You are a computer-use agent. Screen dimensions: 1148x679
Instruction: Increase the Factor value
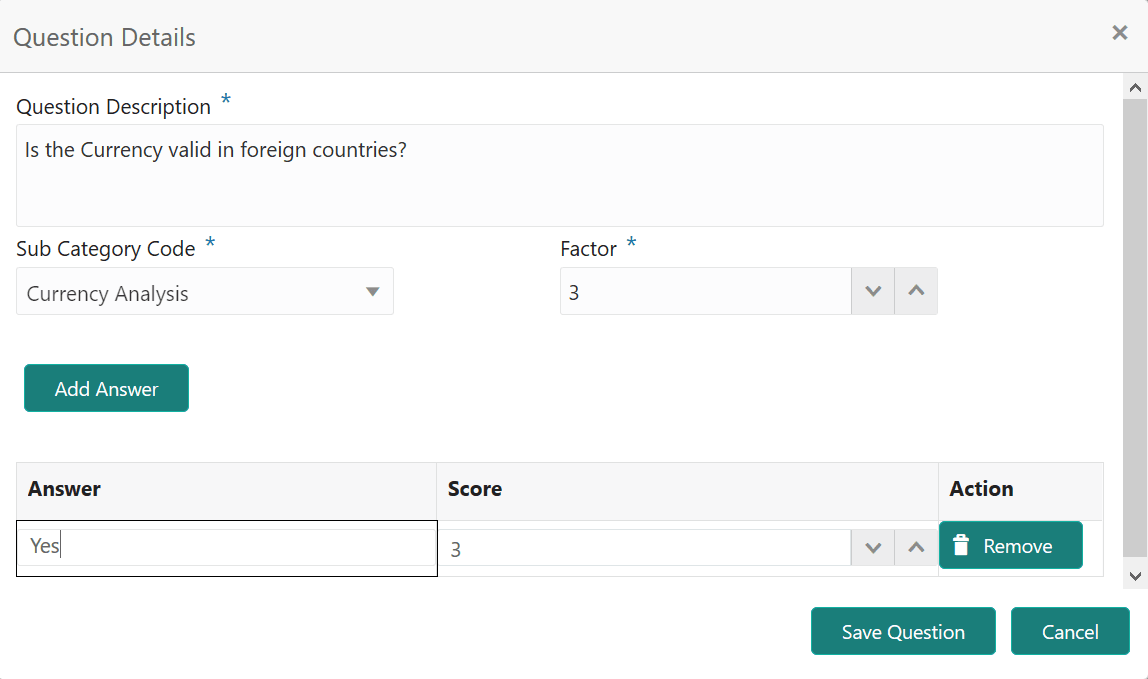click(x=916, y=292)
